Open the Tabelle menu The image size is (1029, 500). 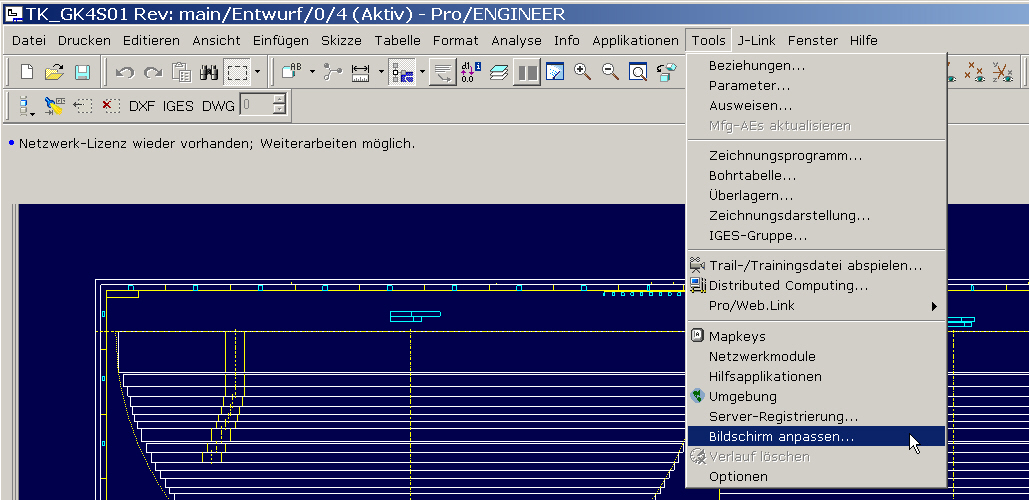[398, 41]
